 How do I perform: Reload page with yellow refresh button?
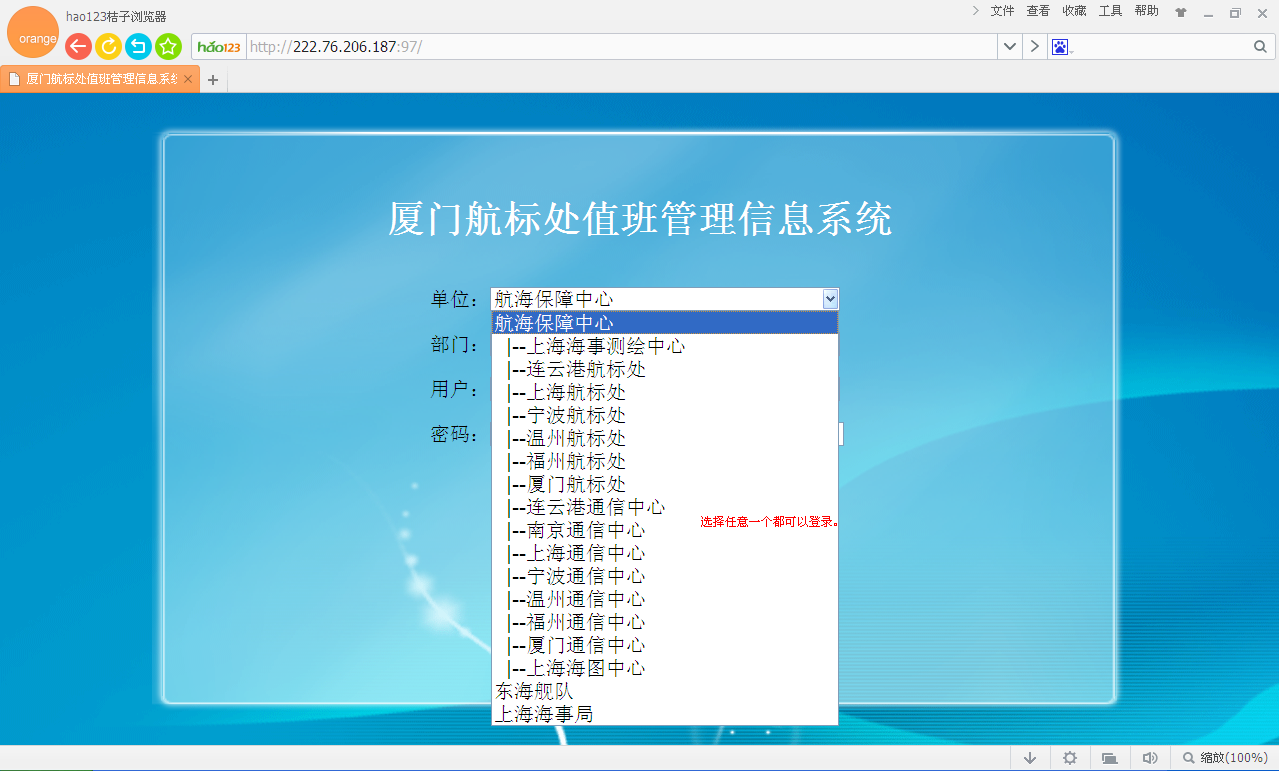[108, 46]
